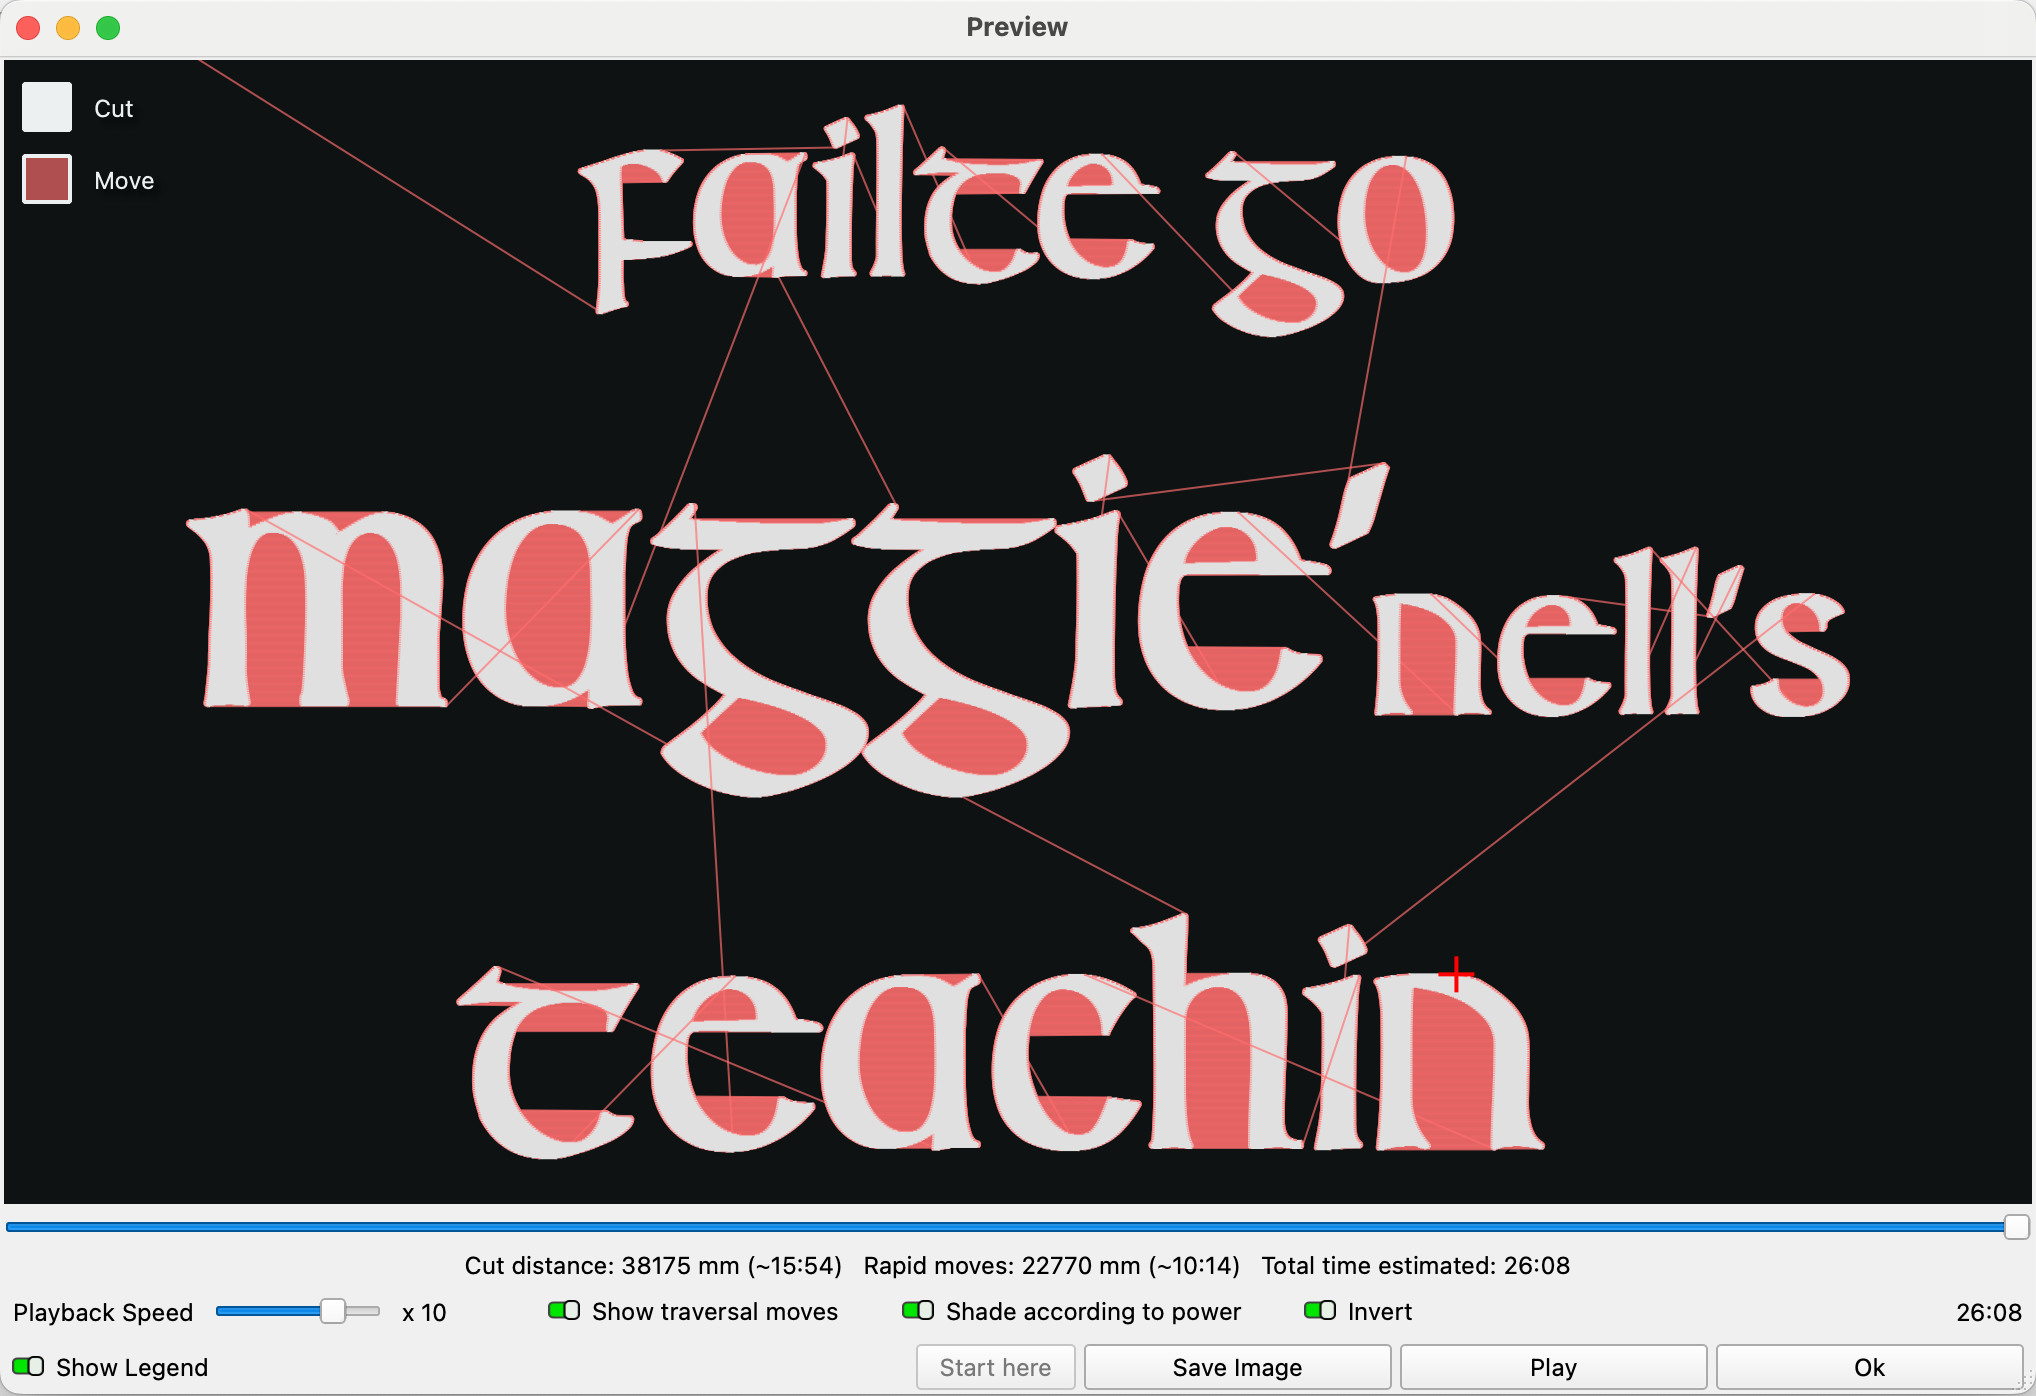Minimize the window using yellow button
This screenshot has width=2036, height=1396.
click(68, 28)
